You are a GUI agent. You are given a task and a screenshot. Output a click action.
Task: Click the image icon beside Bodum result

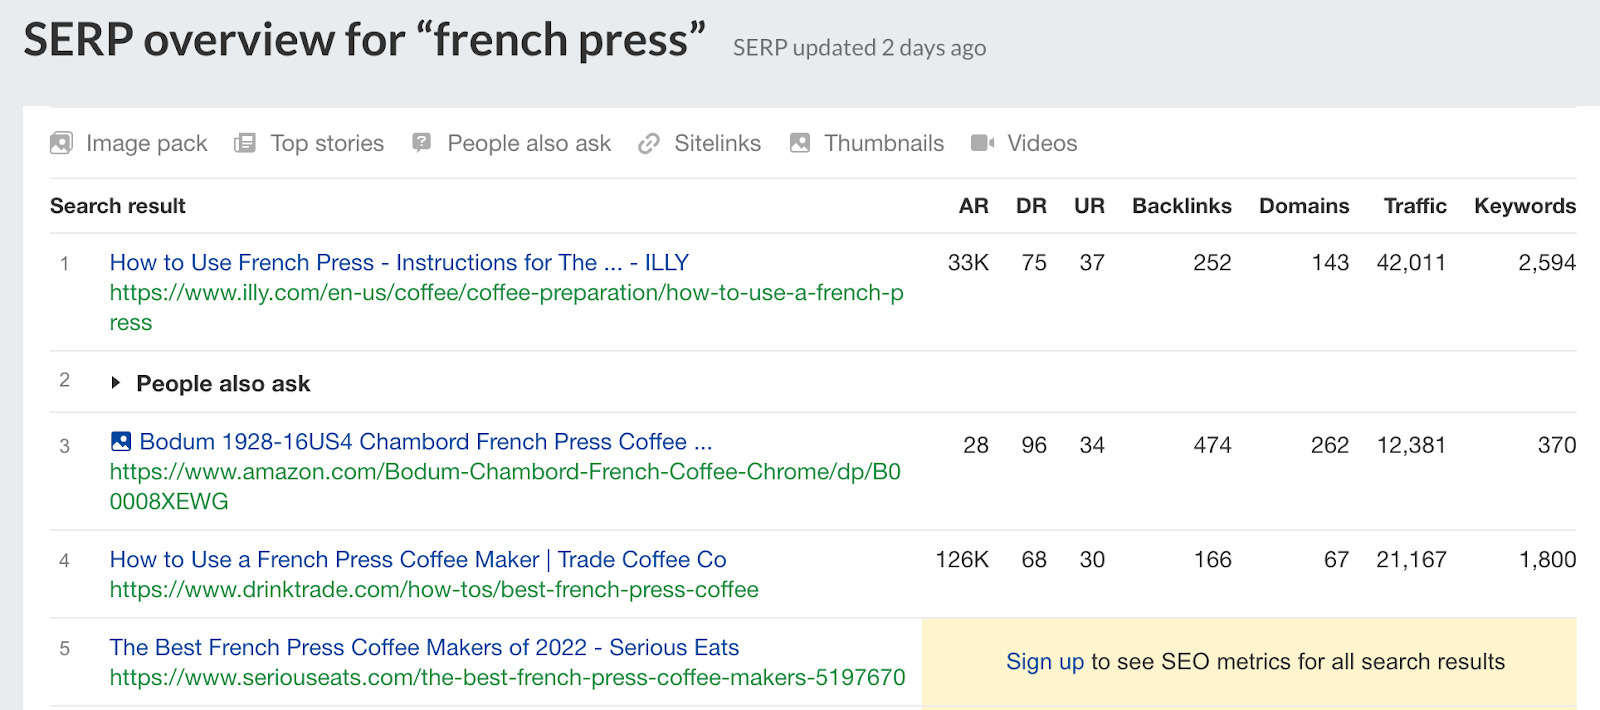(x=121, y=441)
